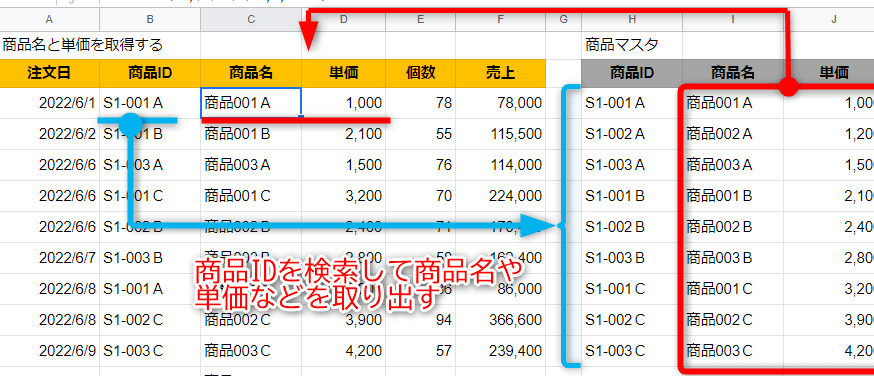874x376 pixels.
Task: Click the orange '単価' header cell
Action: coord(343,72)
